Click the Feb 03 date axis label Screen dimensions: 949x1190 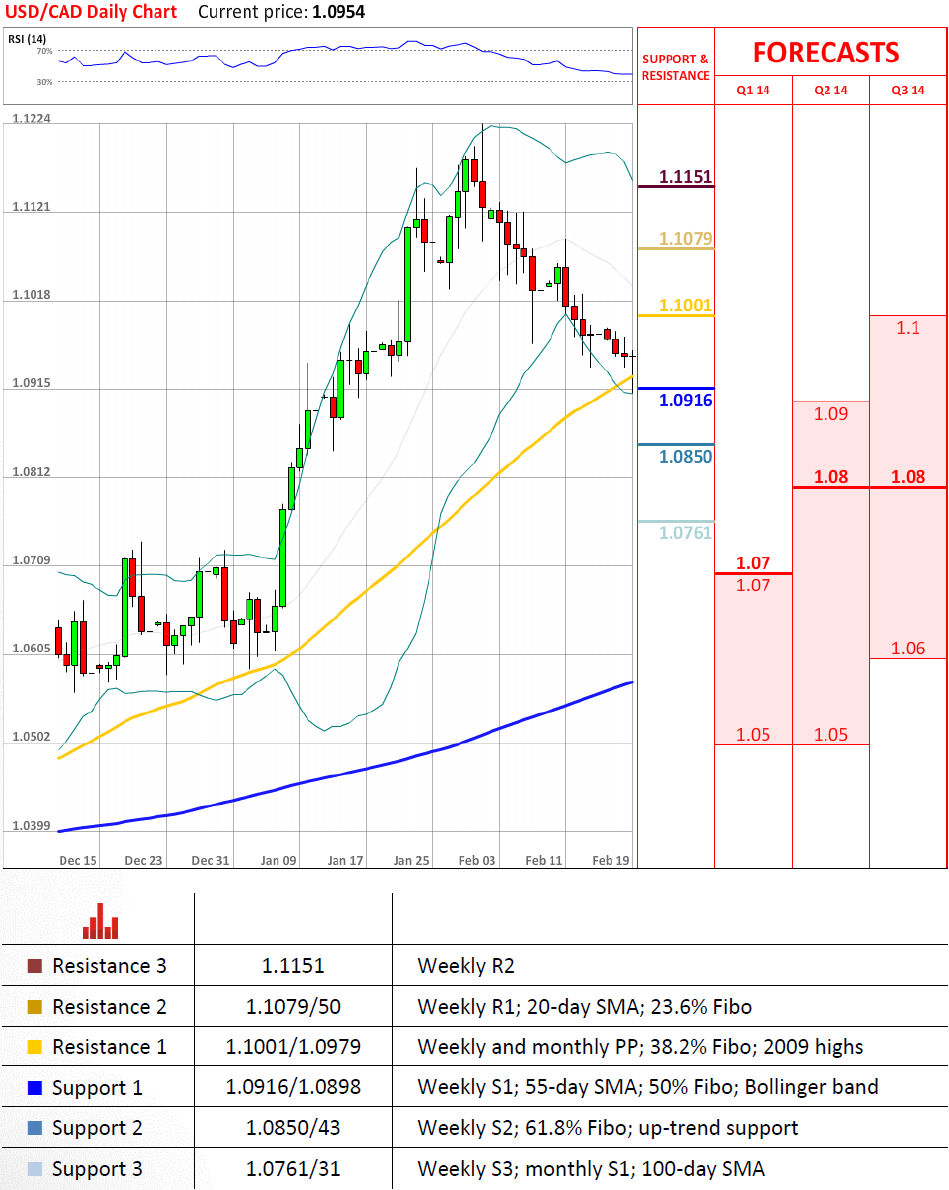[x=477, y=860]
